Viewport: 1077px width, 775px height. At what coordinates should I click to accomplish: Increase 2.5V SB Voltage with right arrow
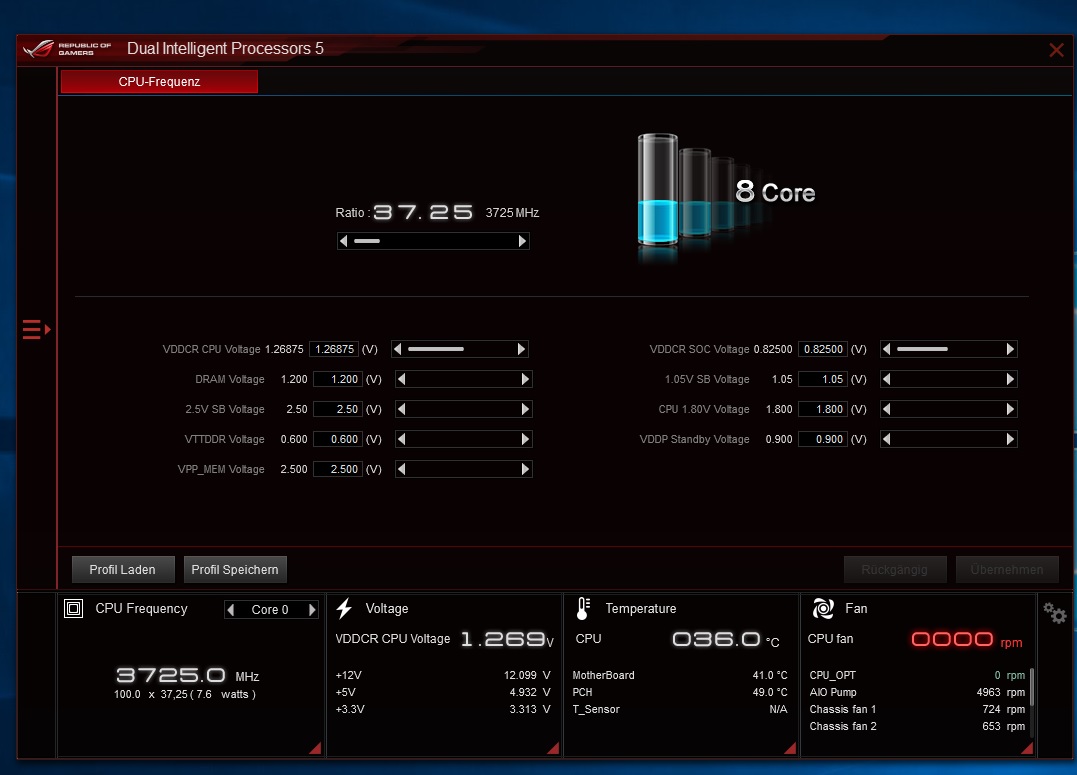tap(525, 409)
